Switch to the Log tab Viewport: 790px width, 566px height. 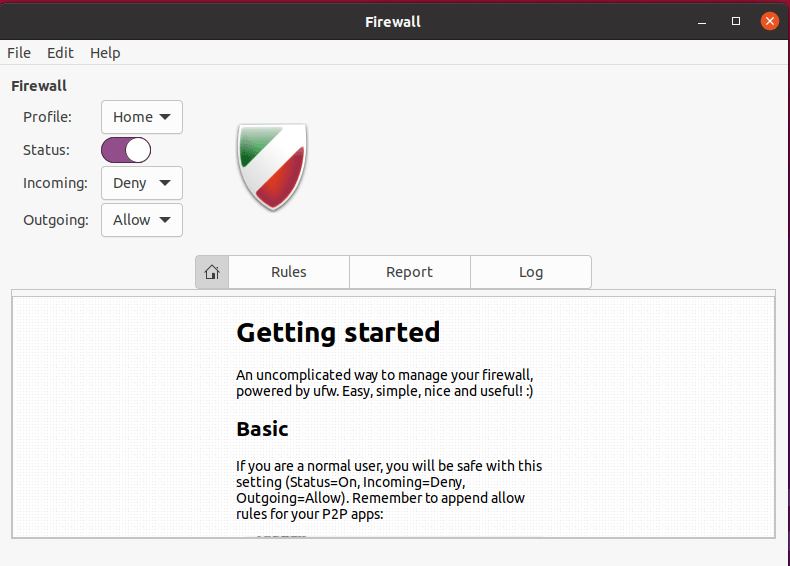click(x=531, y=272)
